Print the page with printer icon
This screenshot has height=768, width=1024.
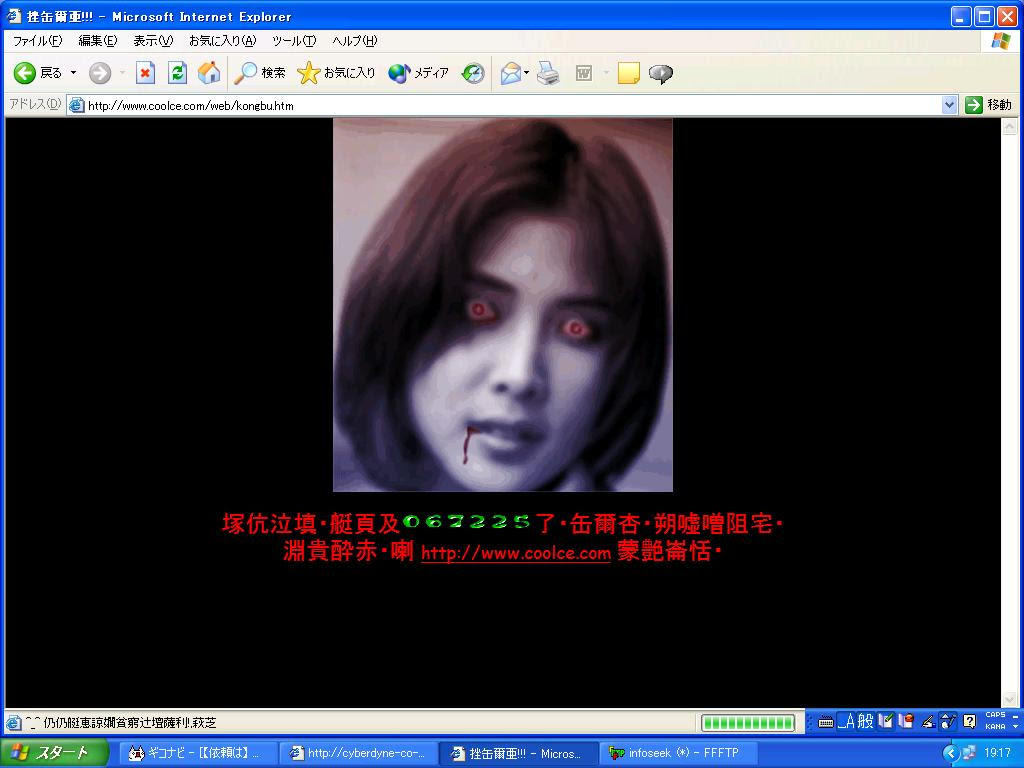548,73
